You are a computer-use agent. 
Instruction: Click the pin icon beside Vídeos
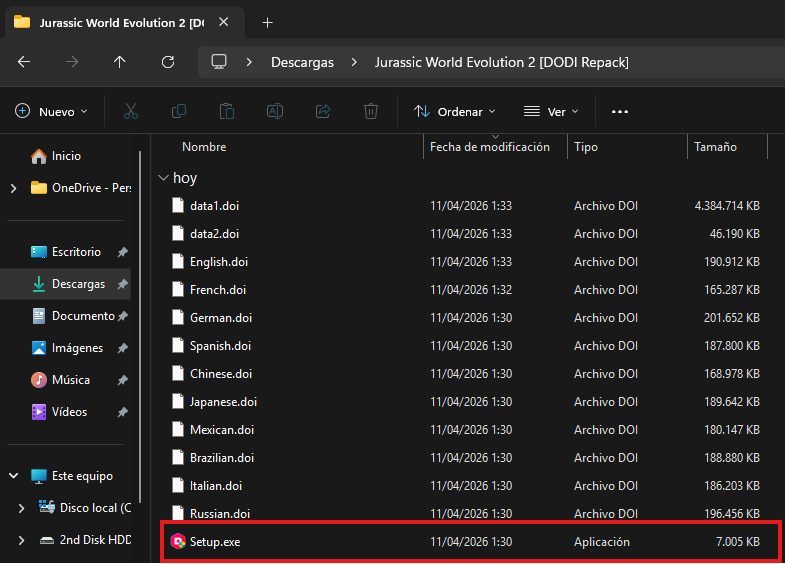(x=123, y=412)
